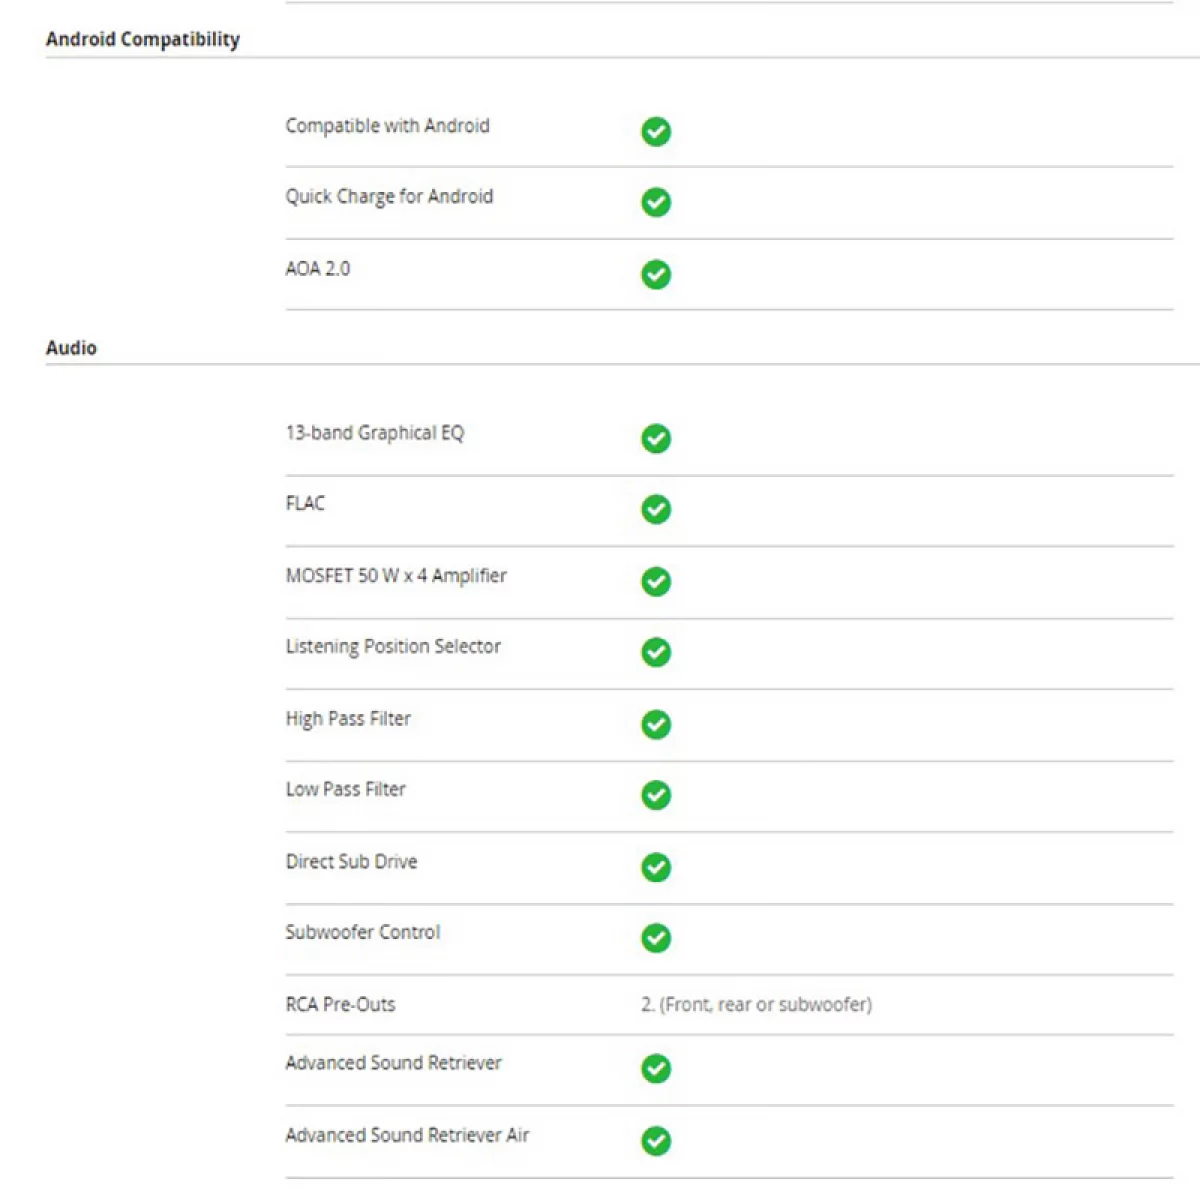Click the FLAC feature label
This screenshot has width=1200, height=1200.
pos(305,503)
